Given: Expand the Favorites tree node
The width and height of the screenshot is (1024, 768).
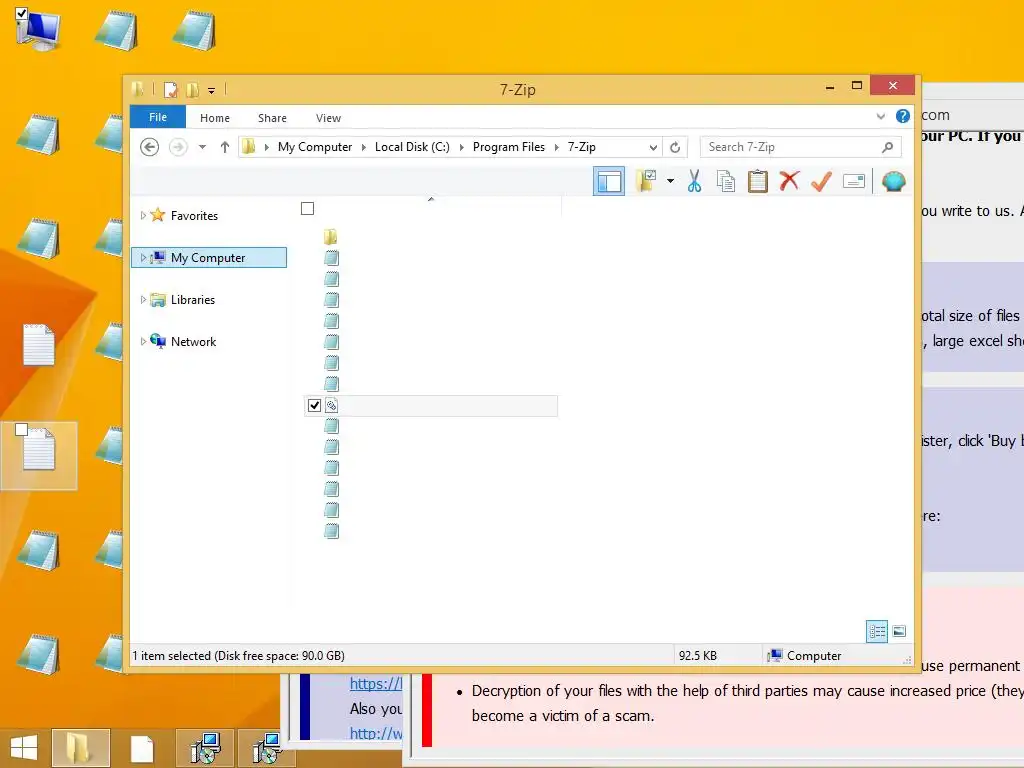Looking at the screenshot, I should pyautogui.click(x=143, y=216).
